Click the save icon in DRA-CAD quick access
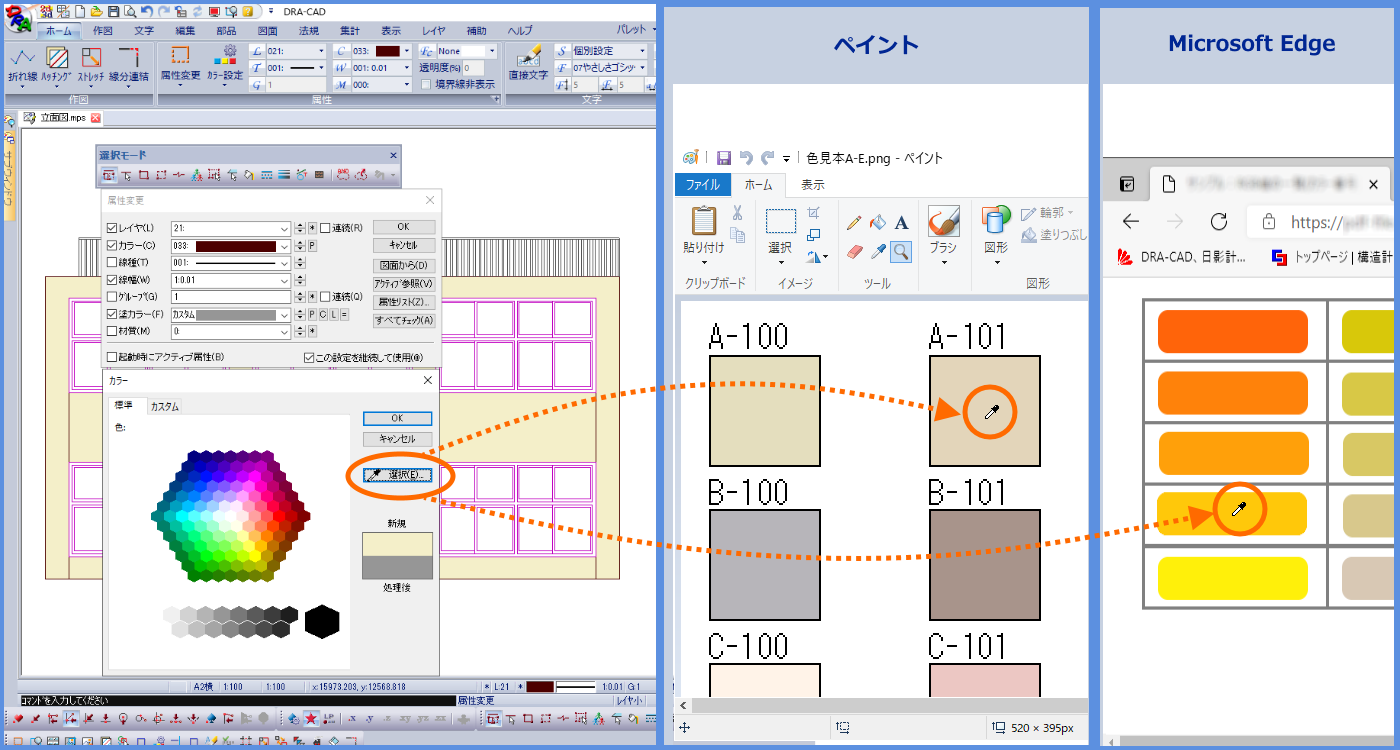The height and width of the screenshot is (750, 1400). [x=114, y=11]
